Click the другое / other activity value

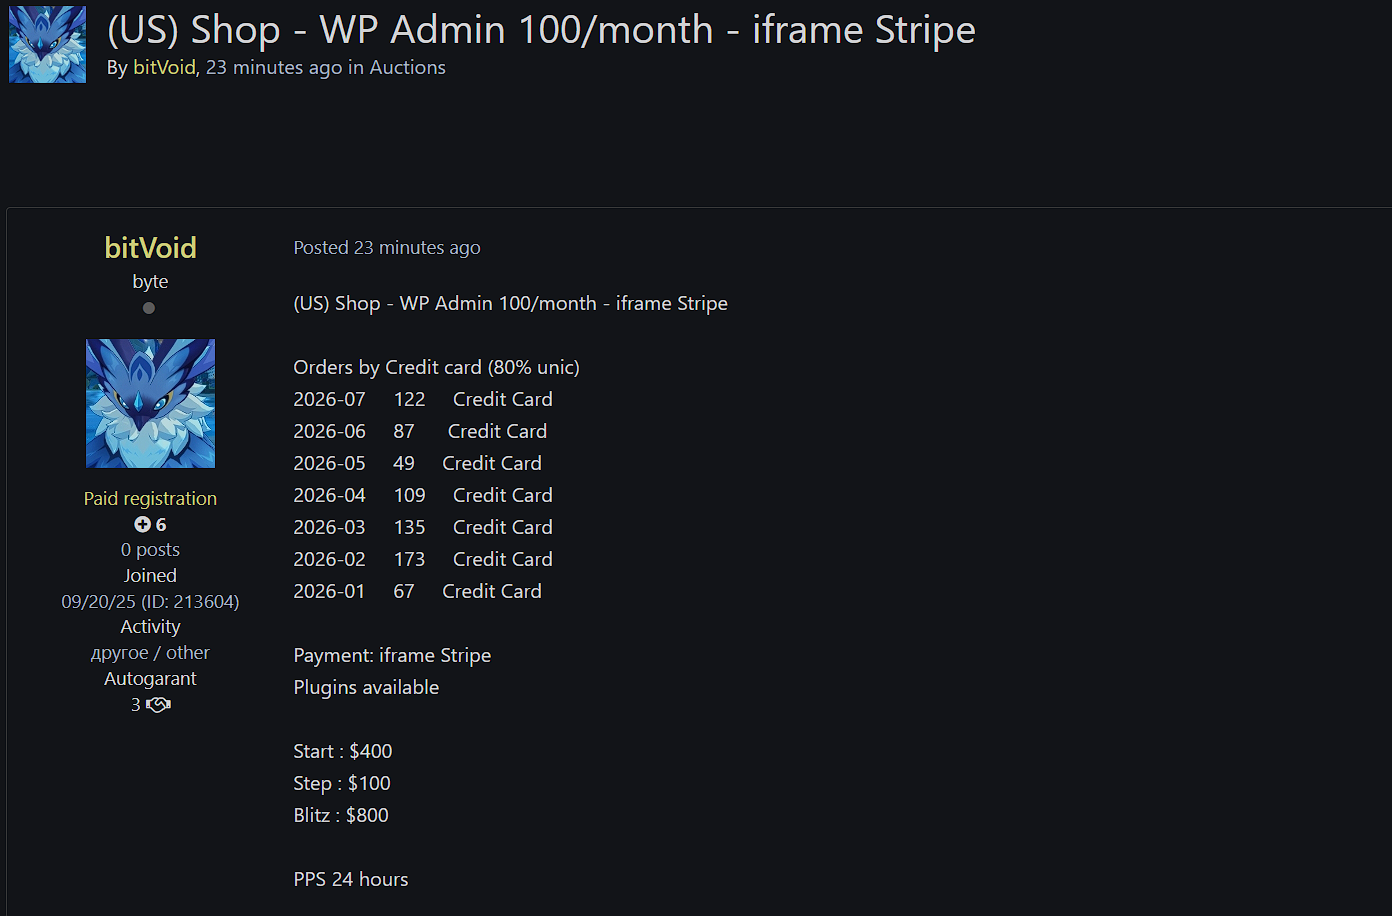pyautogui.click(x=150, y=653)
